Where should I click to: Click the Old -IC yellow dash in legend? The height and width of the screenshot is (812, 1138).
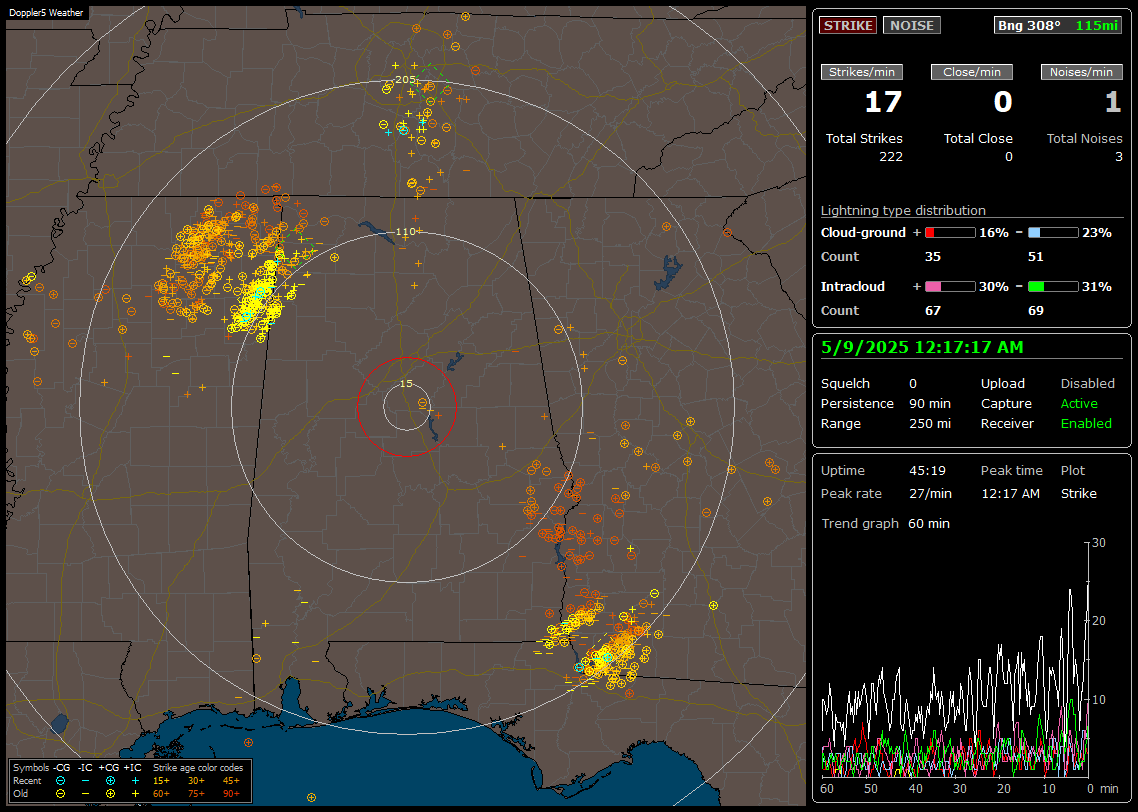click(86, 794)
